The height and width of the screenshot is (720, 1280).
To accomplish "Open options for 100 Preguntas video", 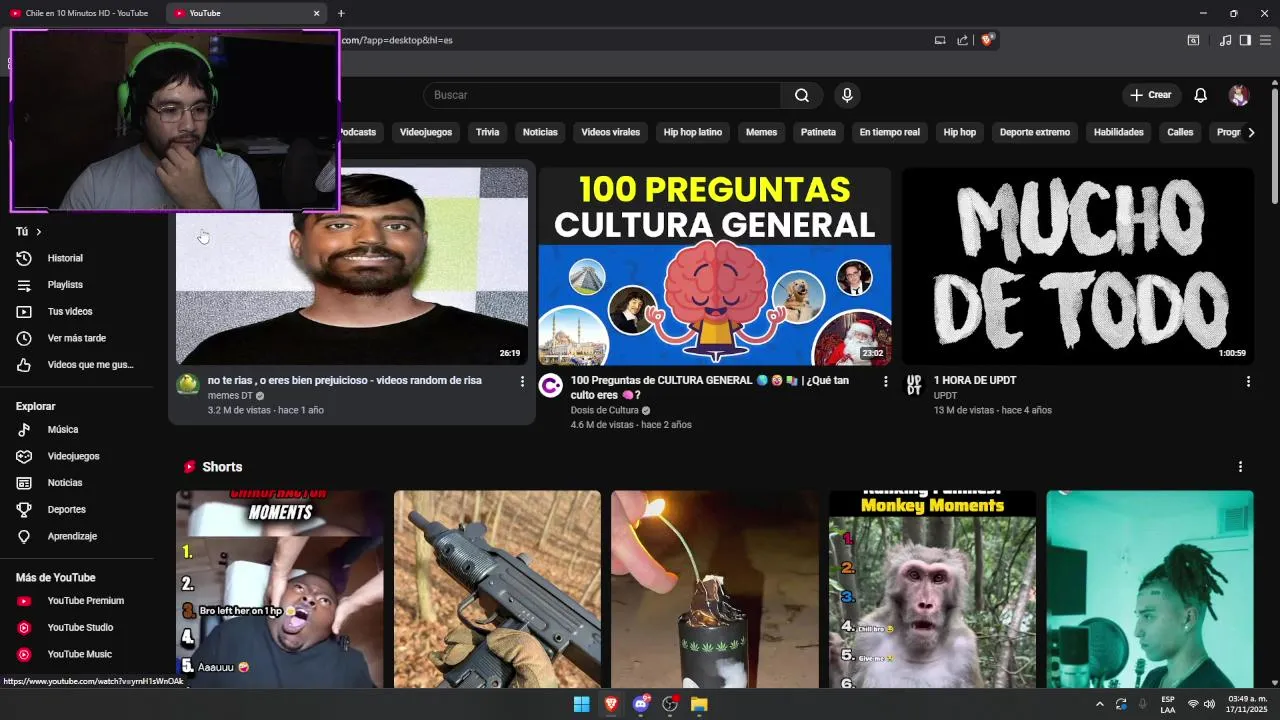I will pos(885,381).
